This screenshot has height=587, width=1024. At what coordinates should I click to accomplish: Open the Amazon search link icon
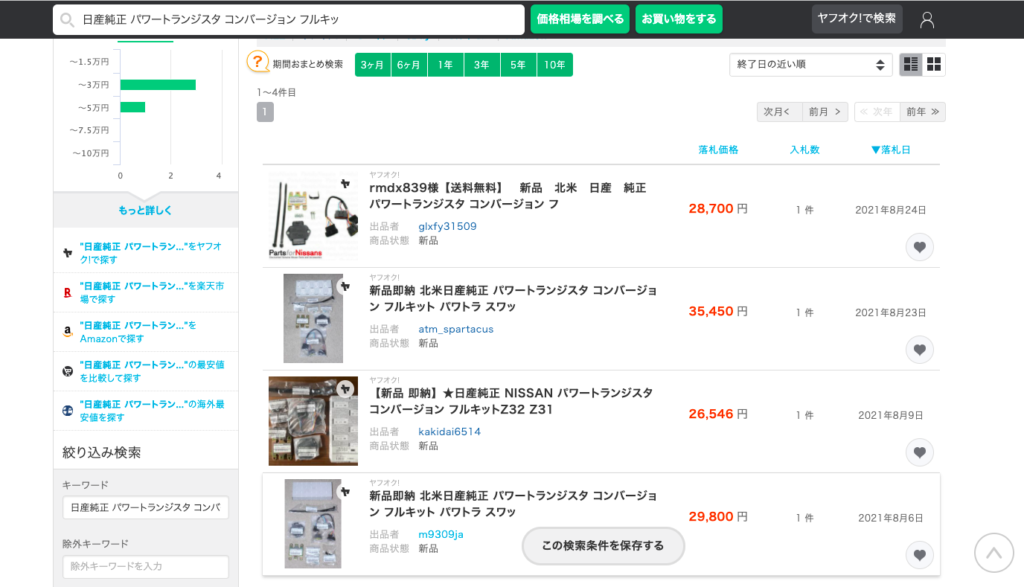click(x=67, y=331)
